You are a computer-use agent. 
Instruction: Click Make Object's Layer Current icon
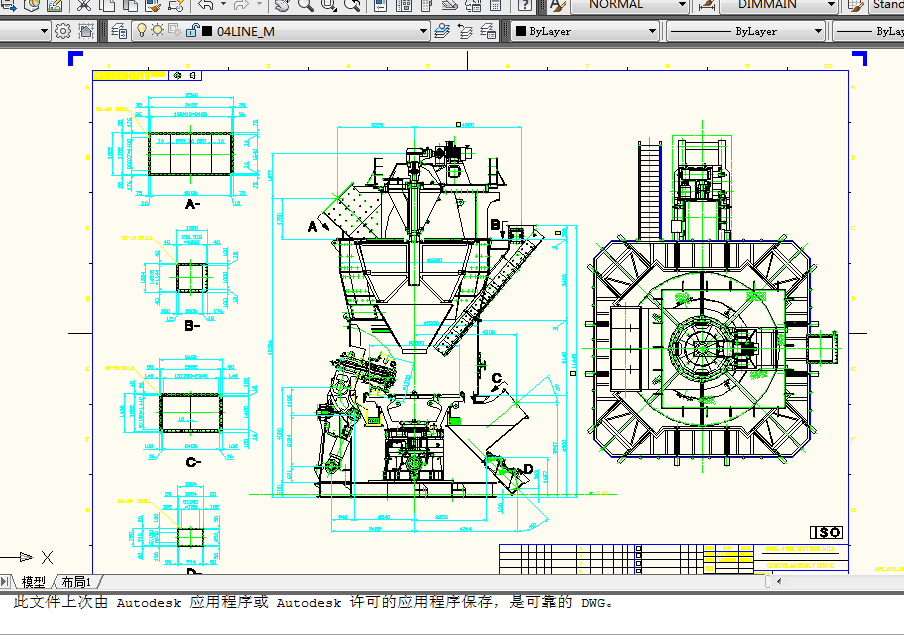(442, 31)
